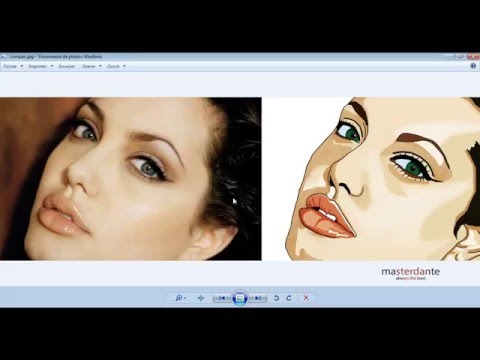The image size is (480, 360).
Task: Click the photo viewer title bar icon
Action: click(x=3, y=57)
